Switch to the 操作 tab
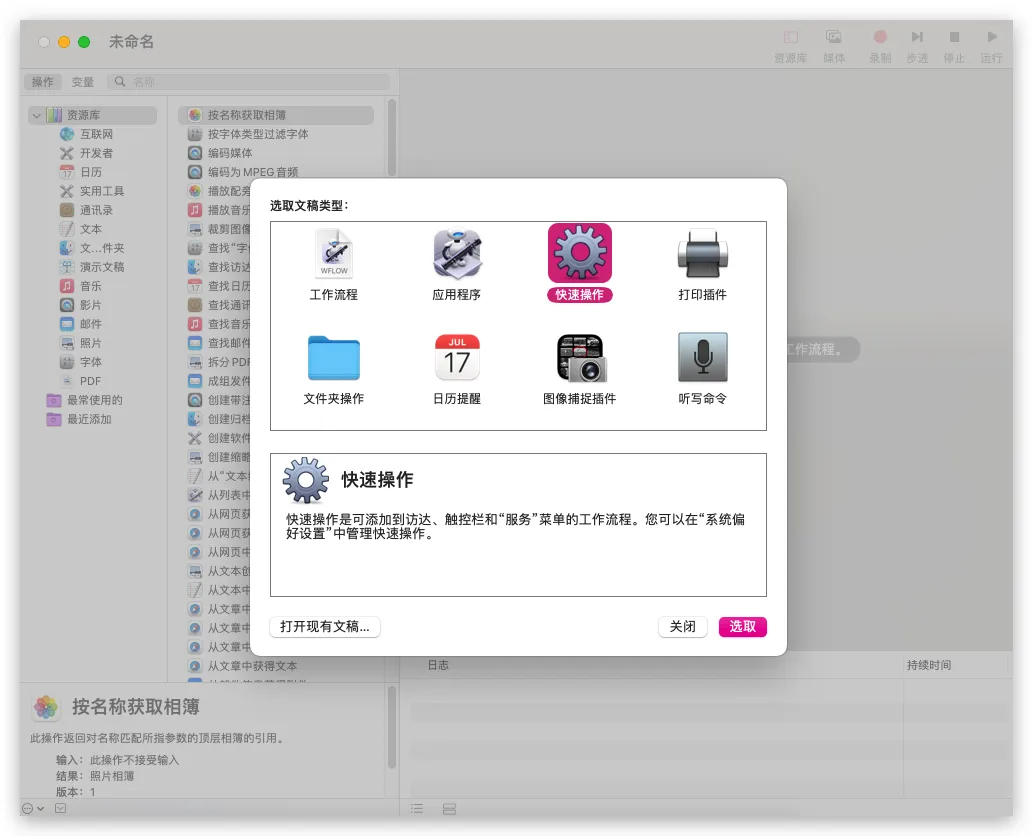This screenshot has height=836, width=1033. [43, 82]
